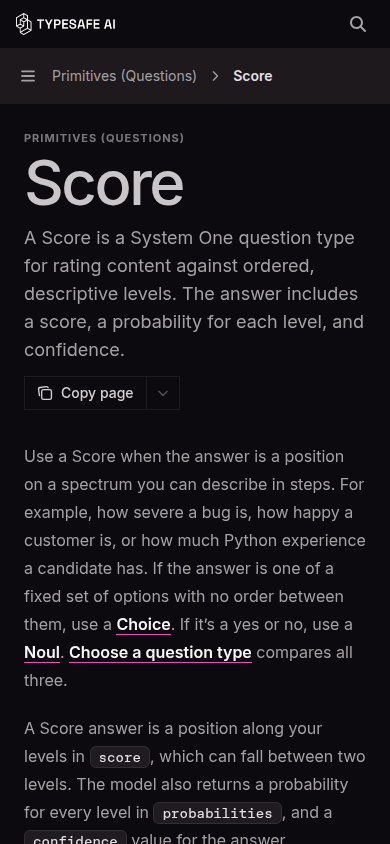Open search with the magnifier icon
This screenshot has width=390, height=844.
[x=358, y=24]
